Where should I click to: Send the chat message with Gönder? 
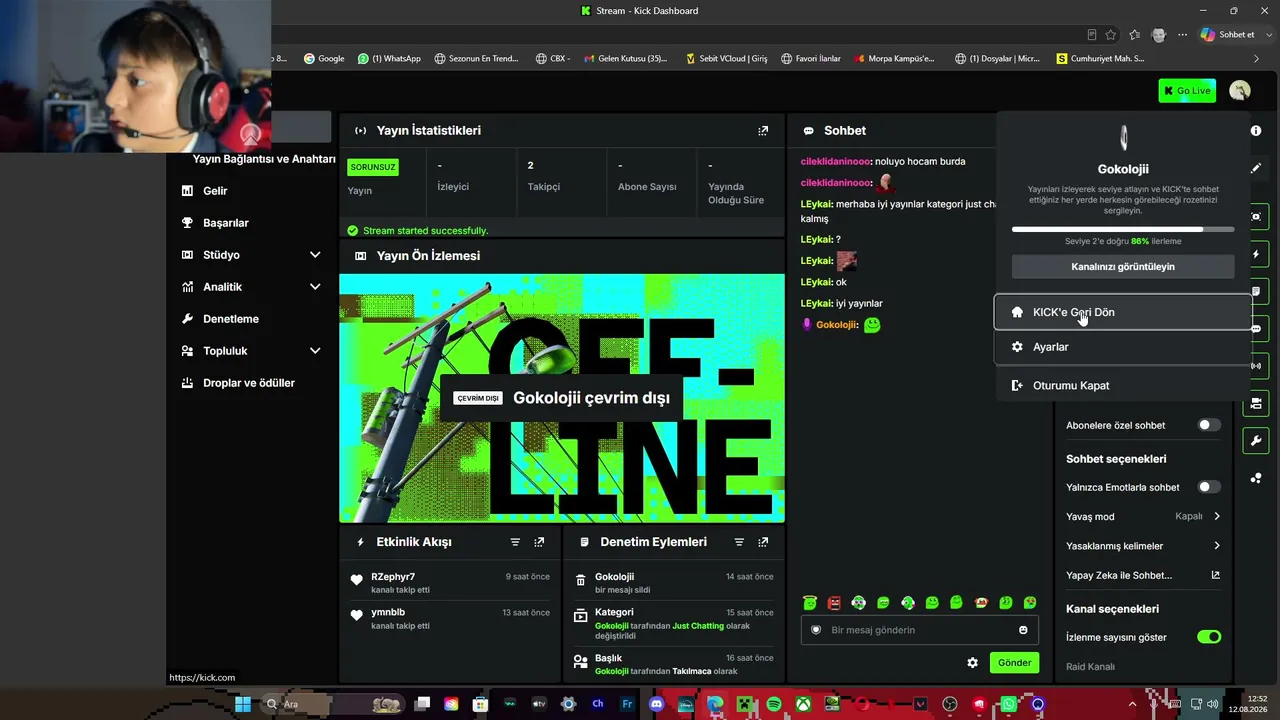(1014, 663)
